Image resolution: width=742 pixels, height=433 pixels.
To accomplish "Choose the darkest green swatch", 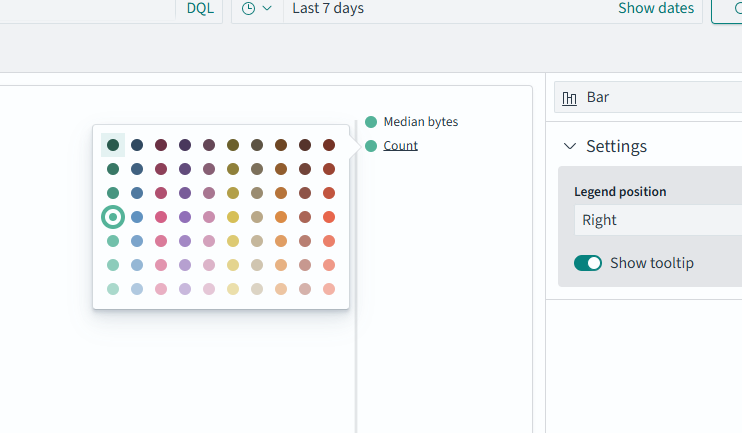I will tap(113, 145).
